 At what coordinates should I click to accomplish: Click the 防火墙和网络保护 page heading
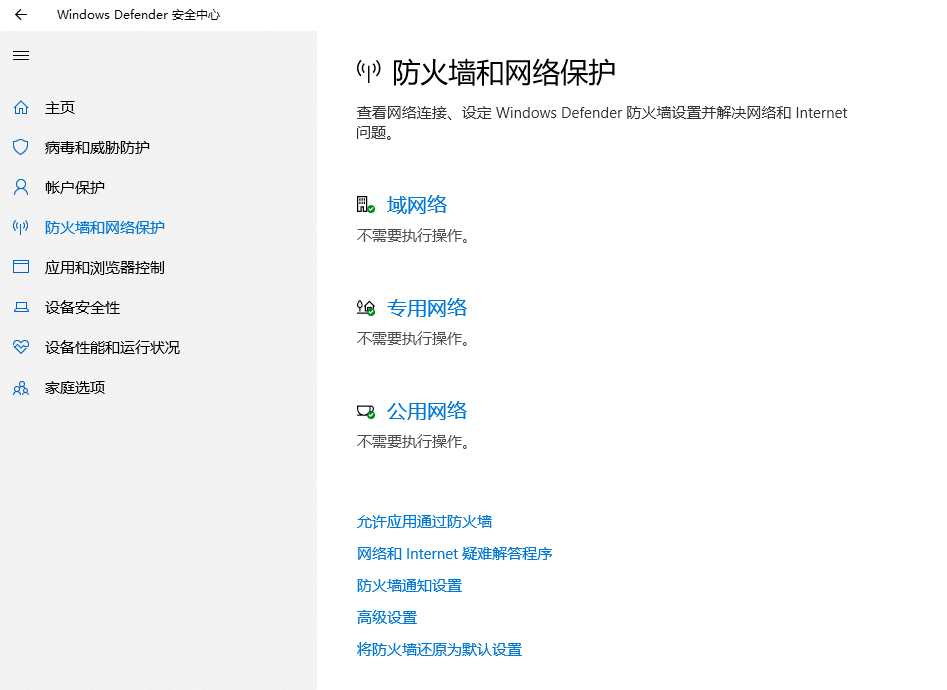504,73
